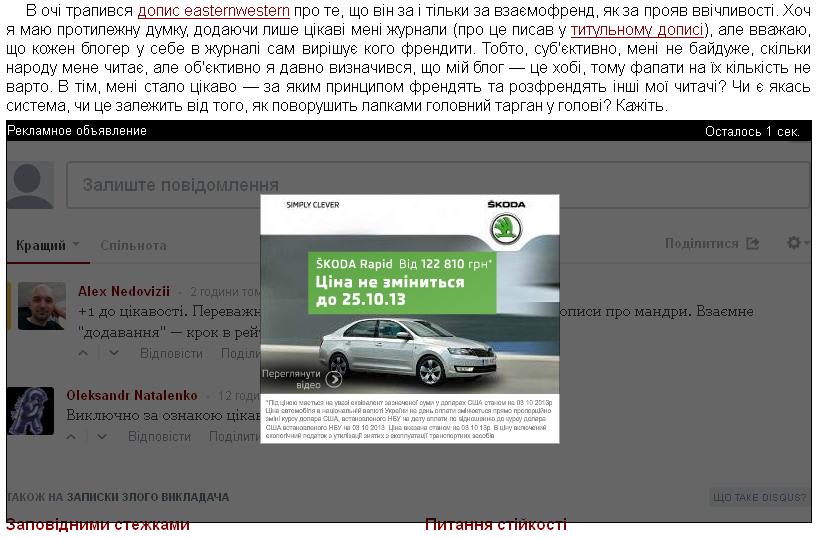Open the 'титульному дописі' link
816x539 pixels.
click(637, 30)
